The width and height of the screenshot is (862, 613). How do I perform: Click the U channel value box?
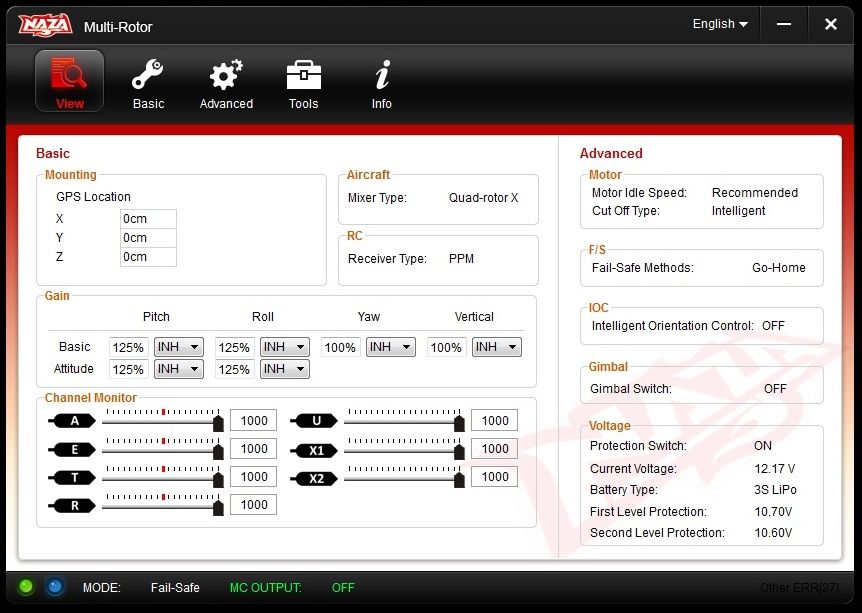coord(495,421)
